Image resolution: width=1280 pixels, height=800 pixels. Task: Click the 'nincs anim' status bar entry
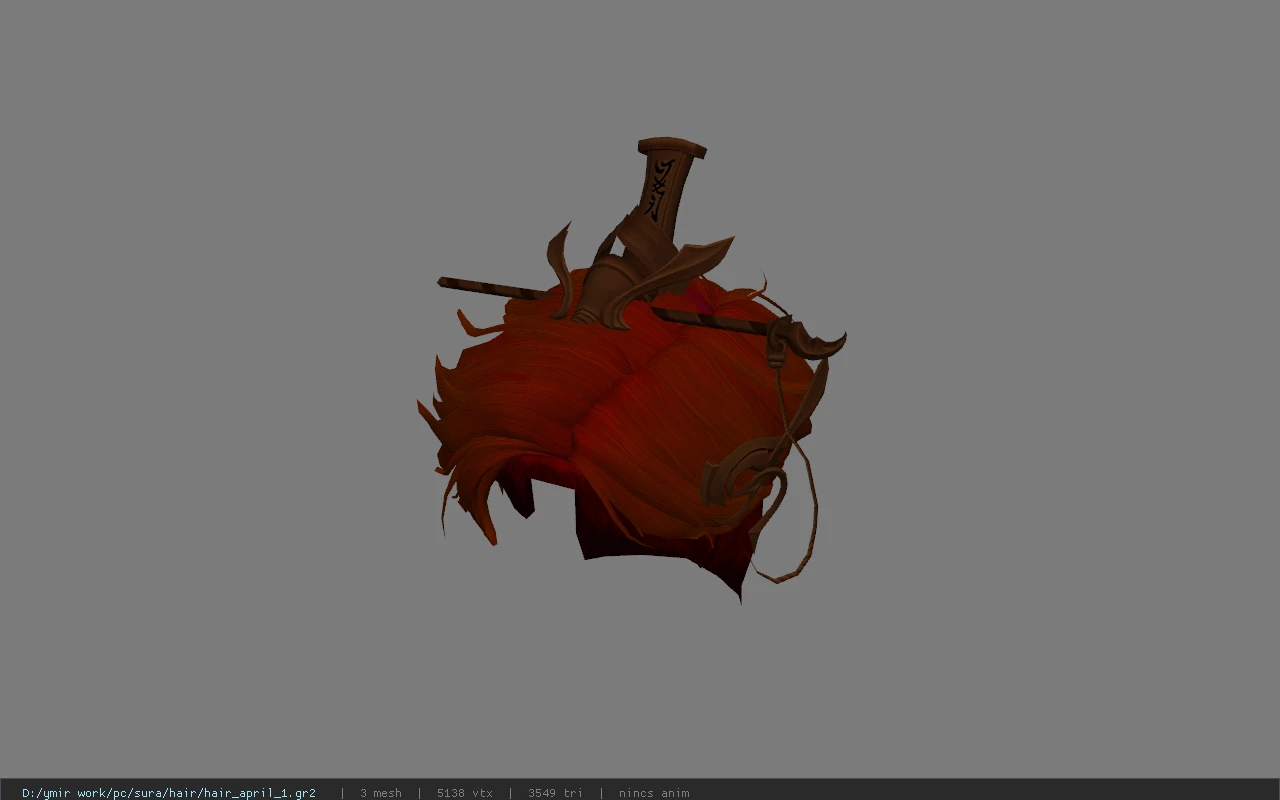(654, 793)
